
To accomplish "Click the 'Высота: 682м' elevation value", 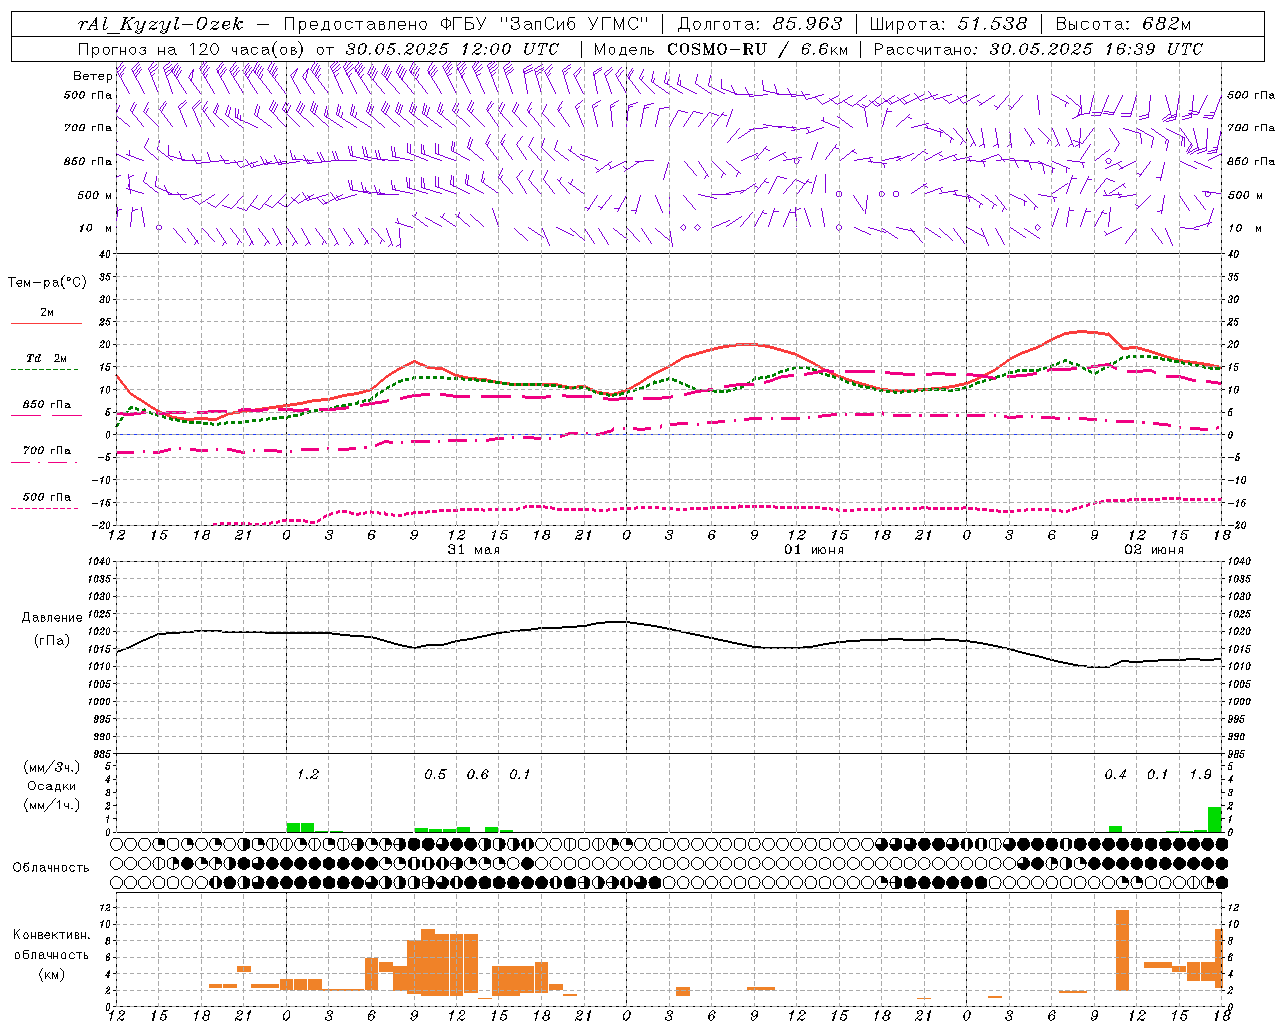I will click(x=1124, y=24).
